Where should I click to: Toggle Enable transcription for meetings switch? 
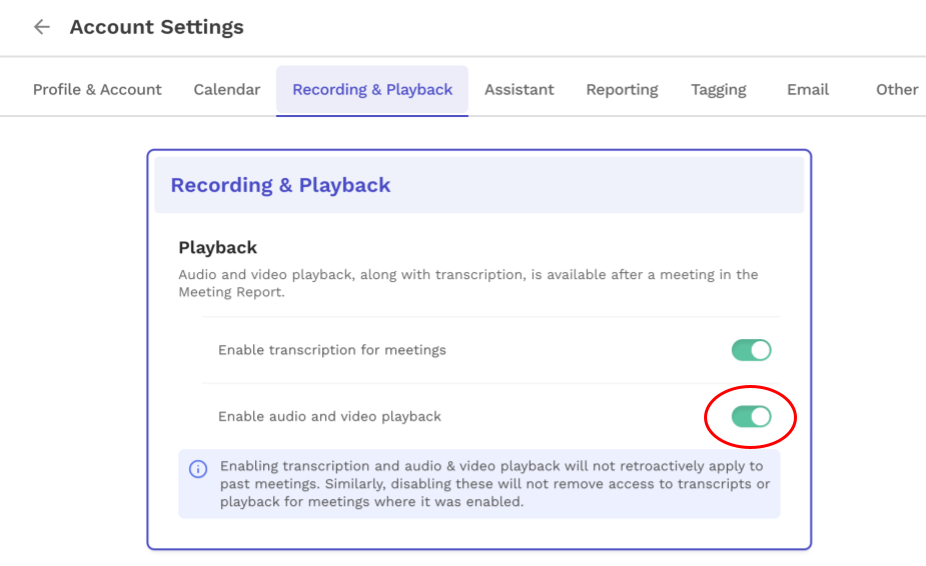click(x=751, y=350)
